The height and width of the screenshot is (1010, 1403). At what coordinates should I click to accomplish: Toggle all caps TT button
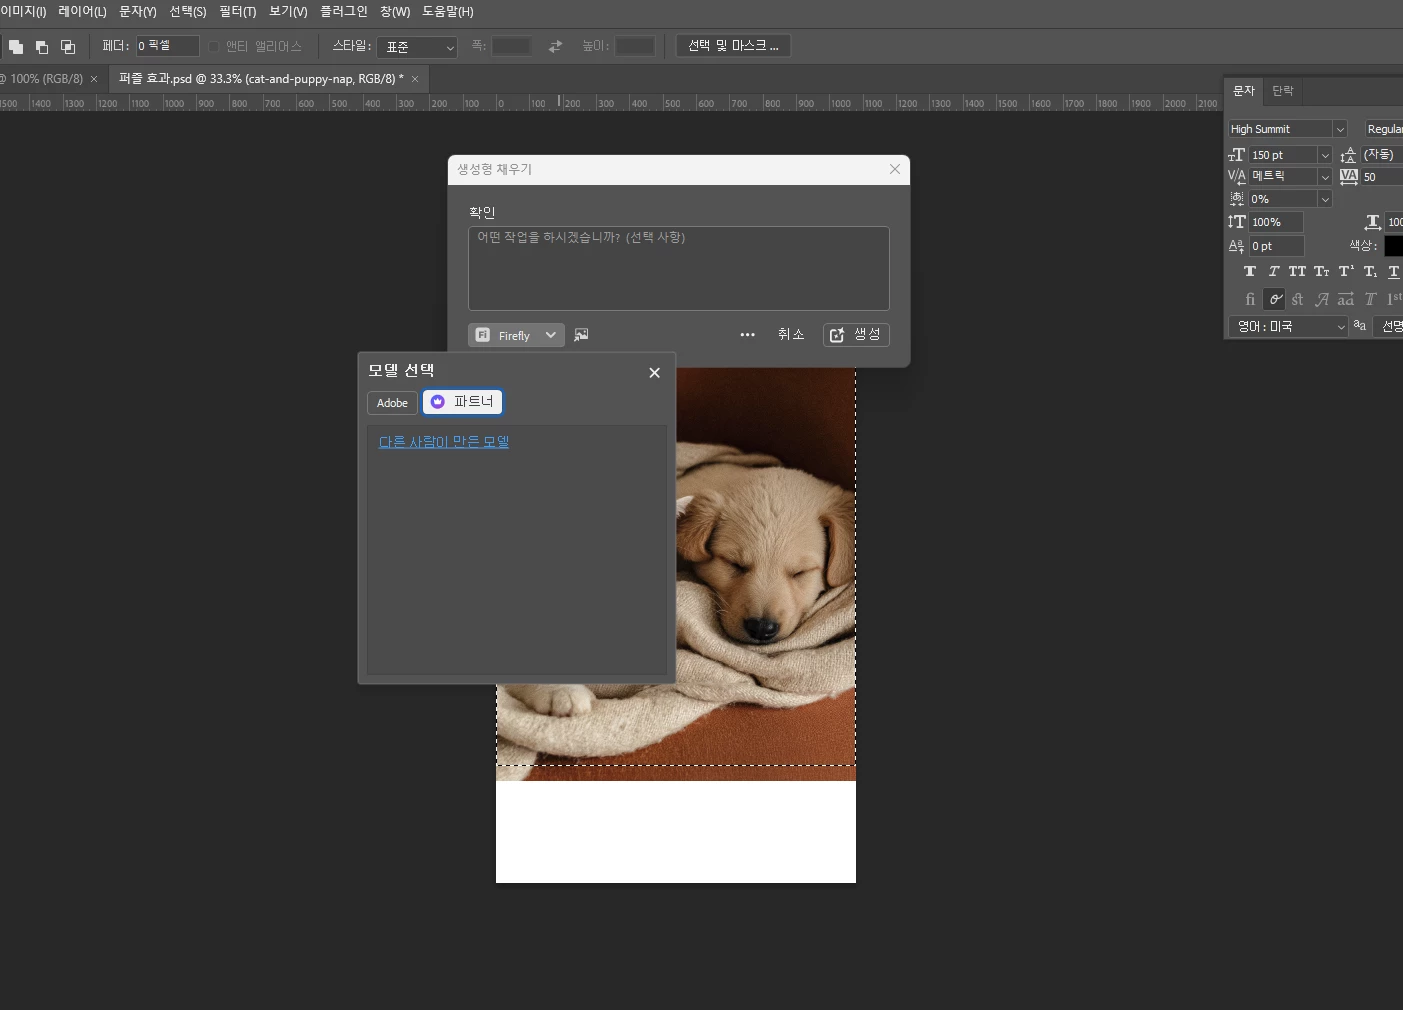coord(1297,272)
